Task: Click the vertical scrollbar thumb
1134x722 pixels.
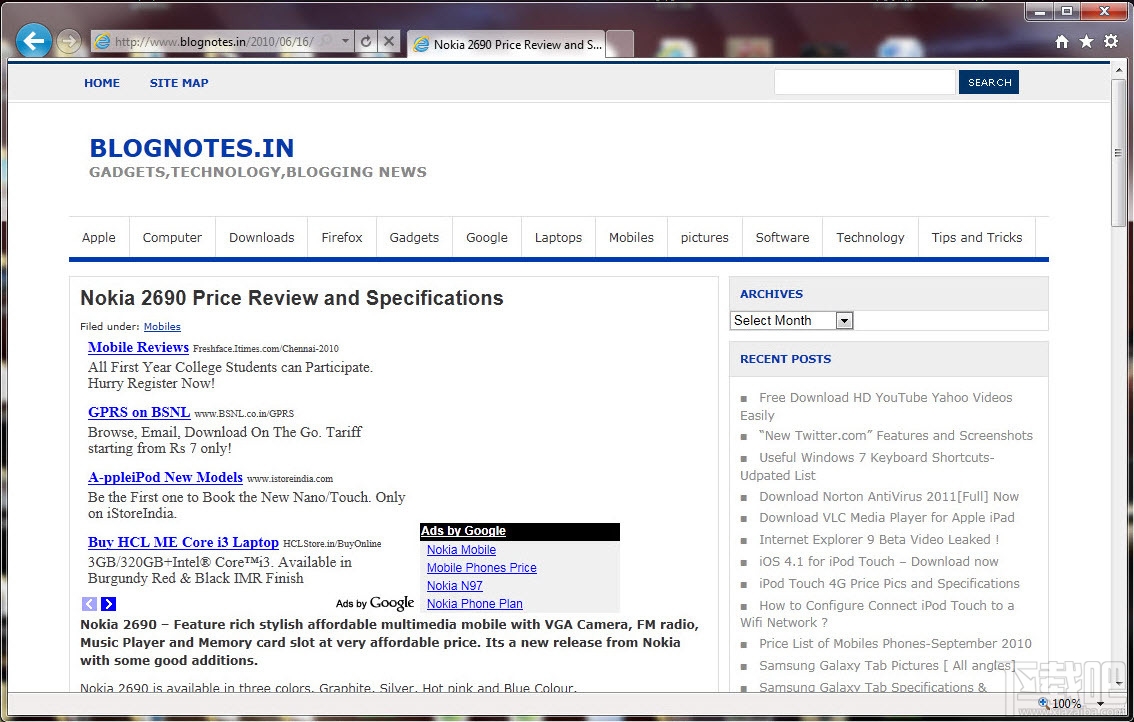Action: 1119,152
